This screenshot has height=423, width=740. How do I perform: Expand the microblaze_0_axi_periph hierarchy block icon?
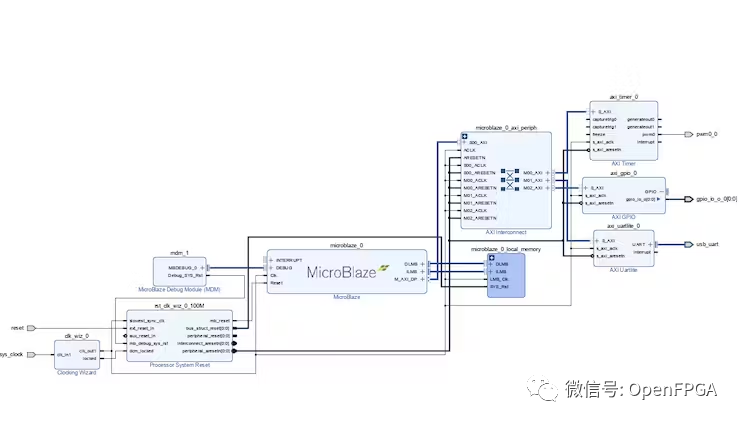[x=465, y=136]
